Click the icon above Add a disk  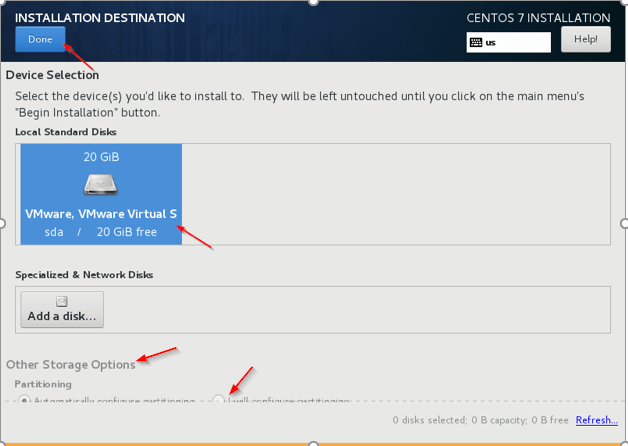pos(62,301)
